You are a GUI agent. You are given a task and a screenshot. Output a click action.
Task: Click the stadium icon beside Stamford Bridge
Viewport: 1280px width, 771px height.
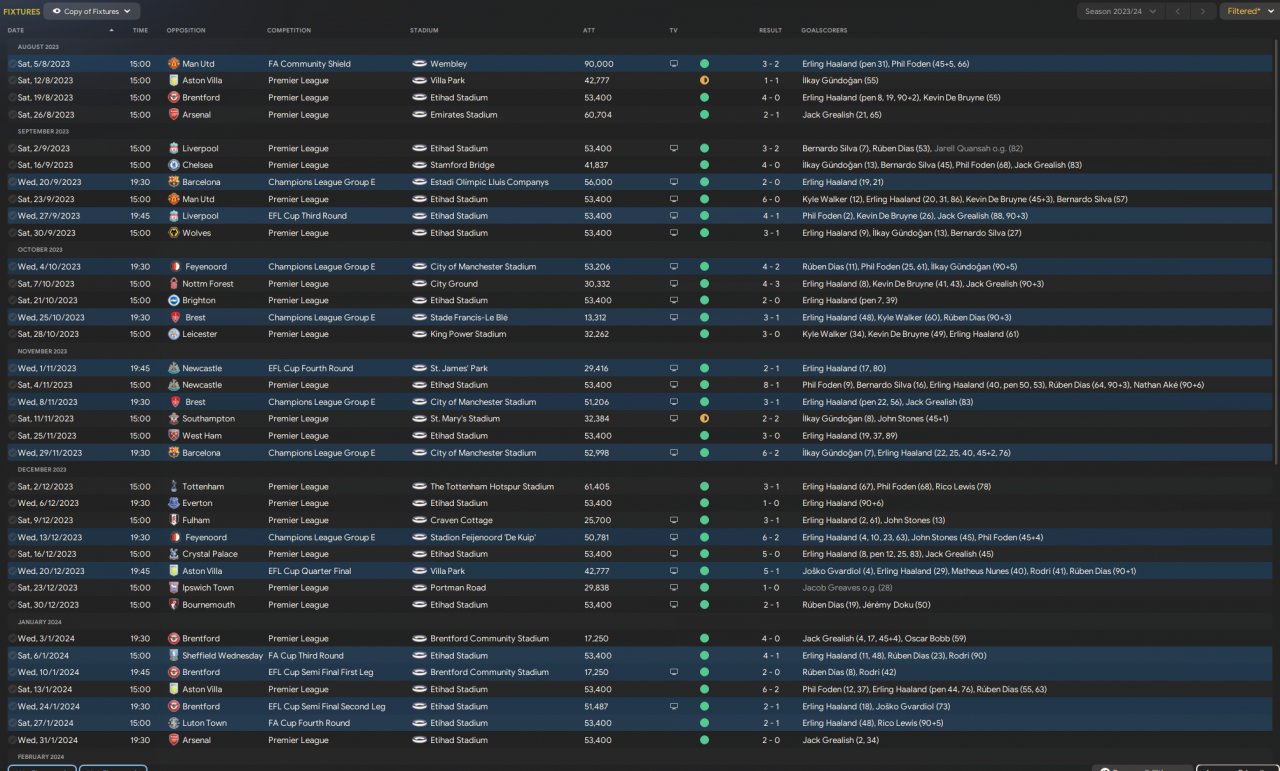coord(420,165)
